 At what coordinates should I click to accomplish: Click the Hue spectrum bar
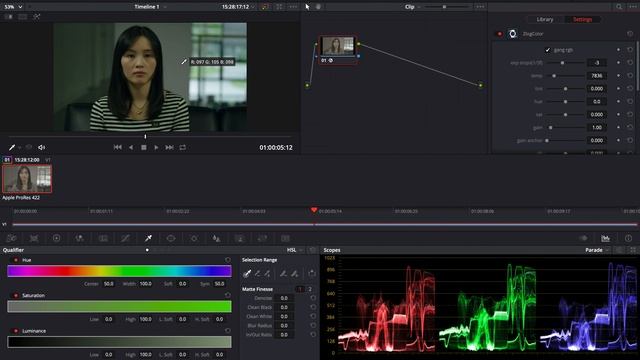pos(119,271)
